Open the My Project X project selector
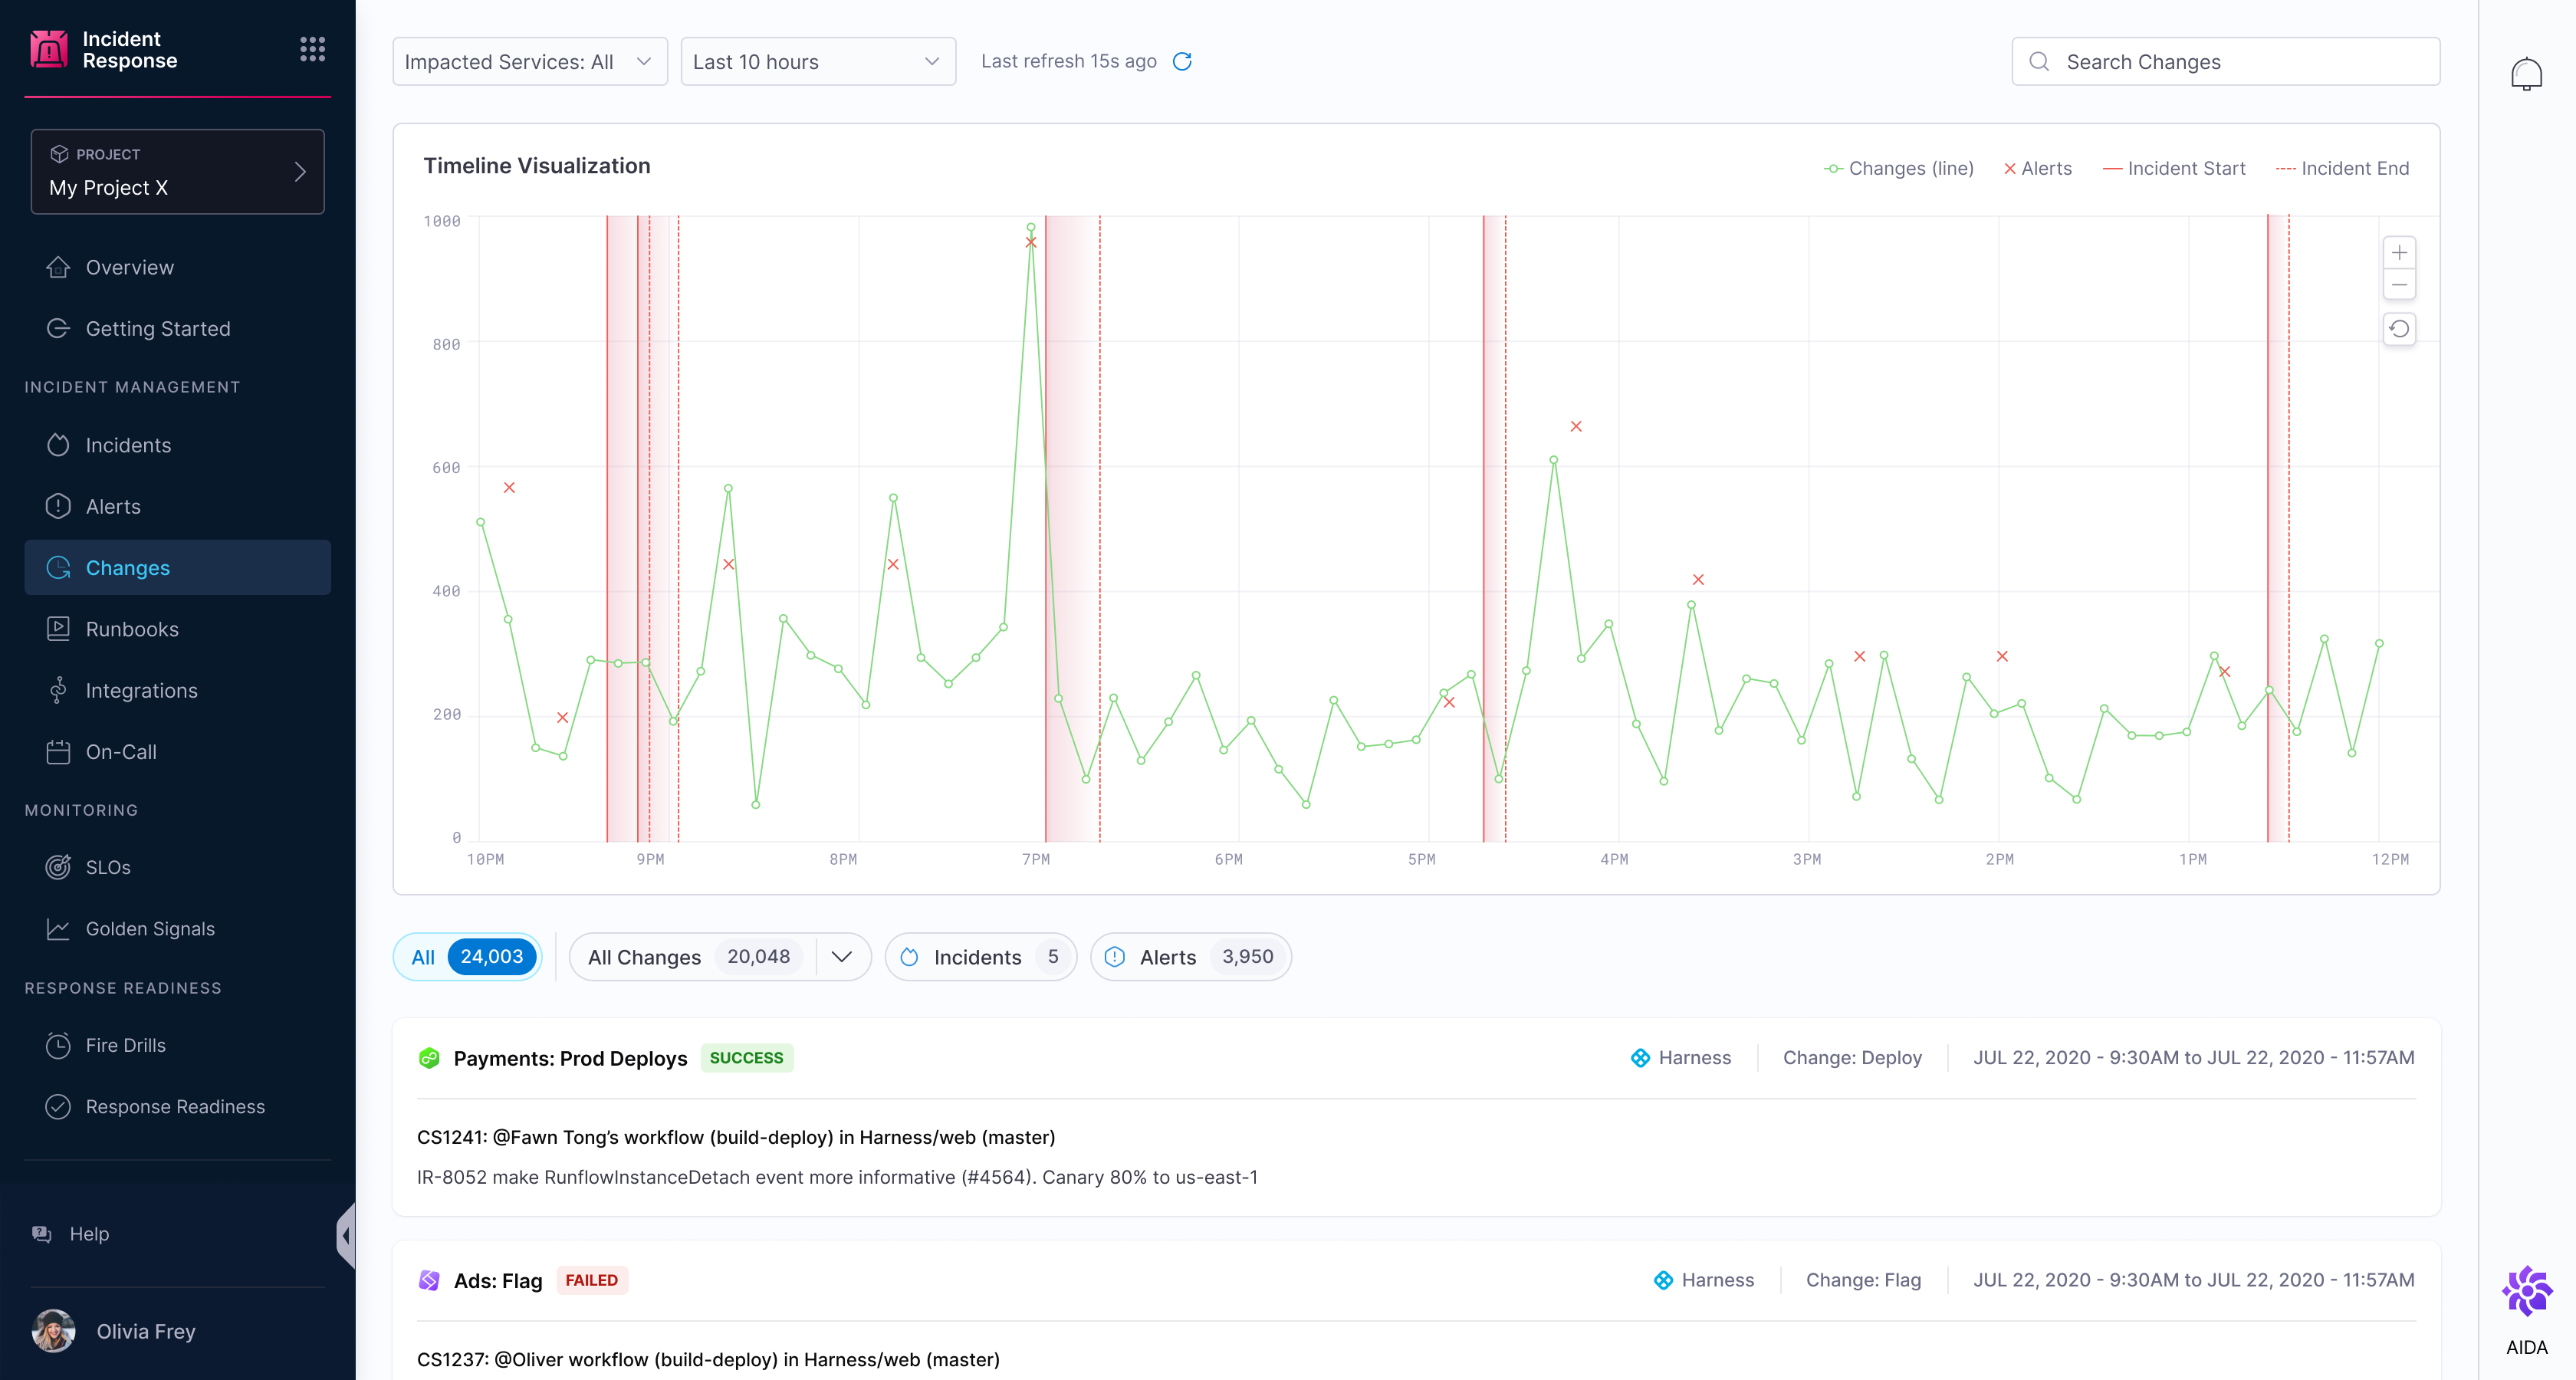Screen dimensions: 2576x1380 177,171
